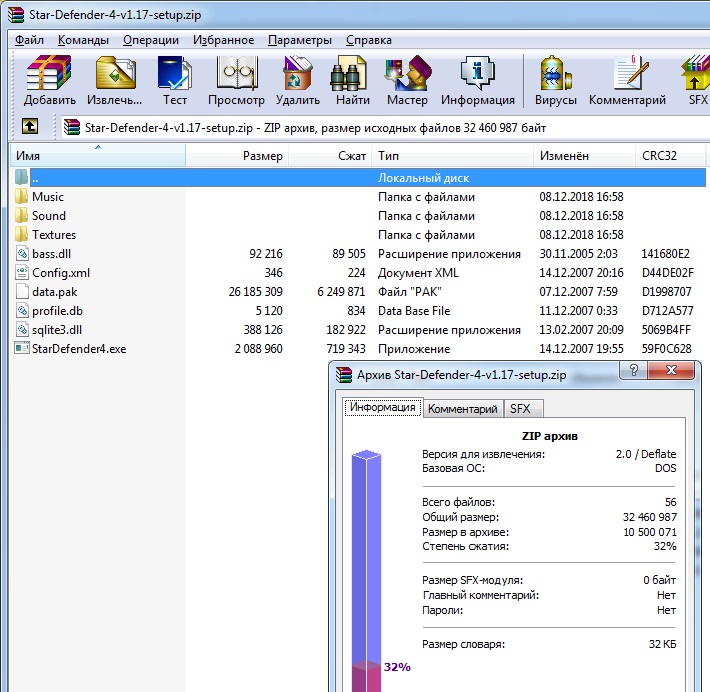Open the Команды menu
710x692 pixels.
pos(83,40)
